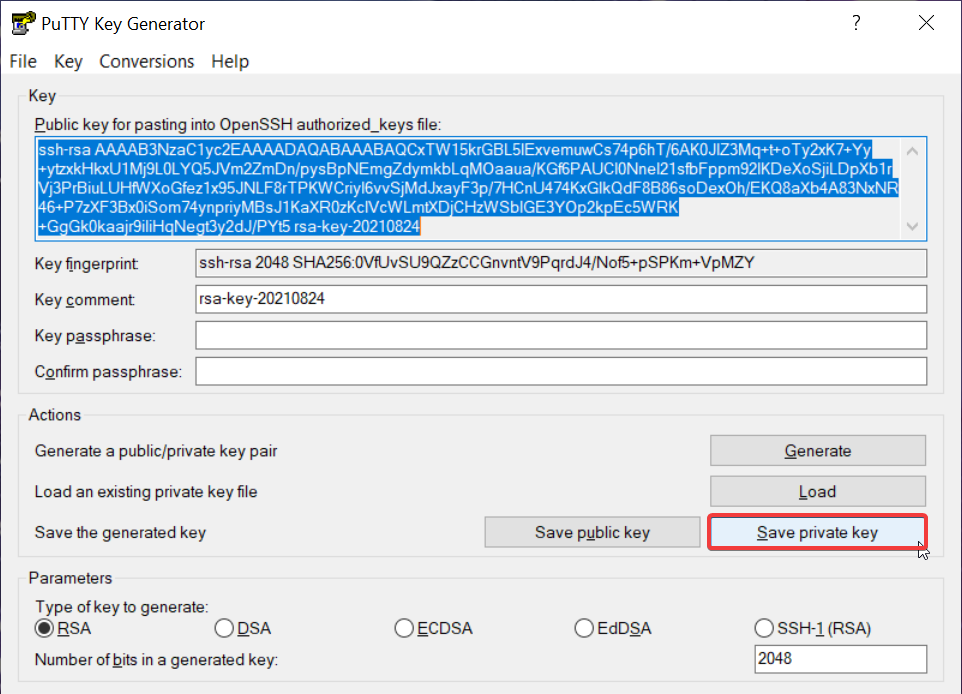962x694 pixels.
Task: Click the question mark help button
Action: click(856, 24)
